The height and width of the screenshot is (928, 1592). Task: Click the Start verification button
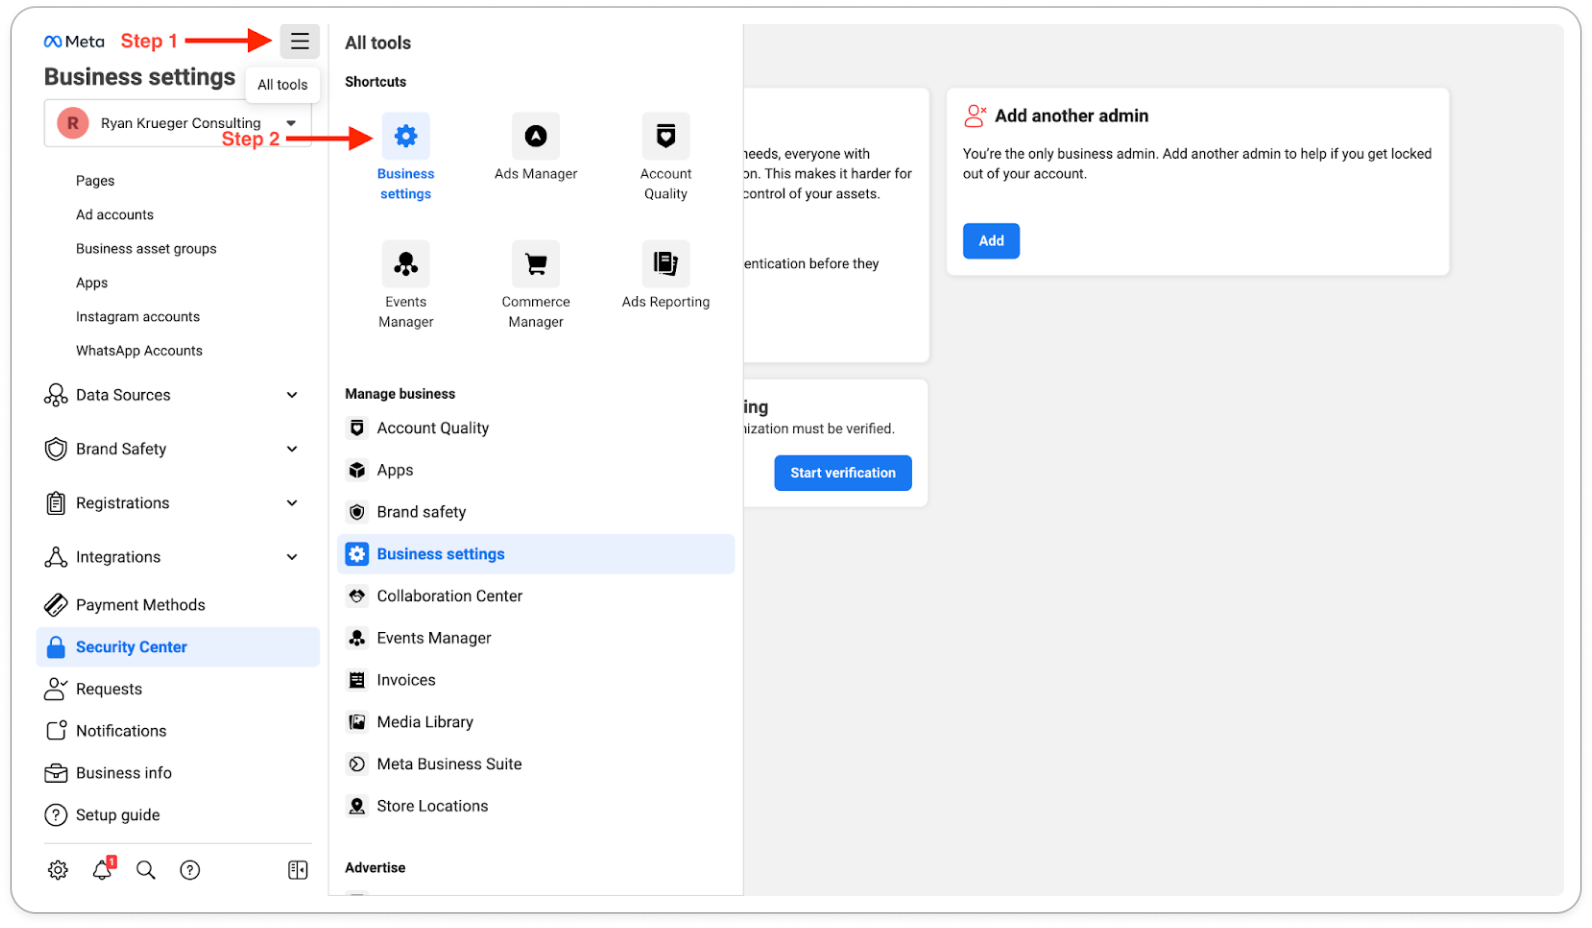843,473
